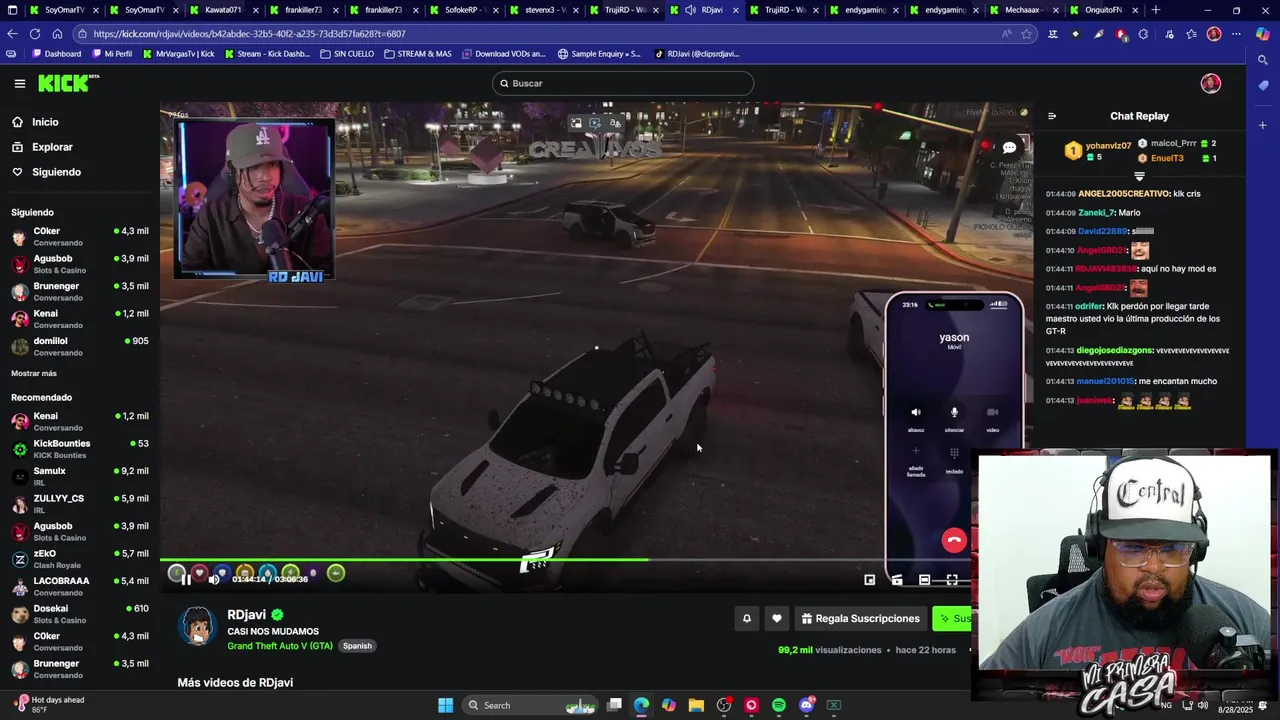Mute the RDjavi tab audio icon
The image size is (1280, 720).
click(x=690, y=10)
